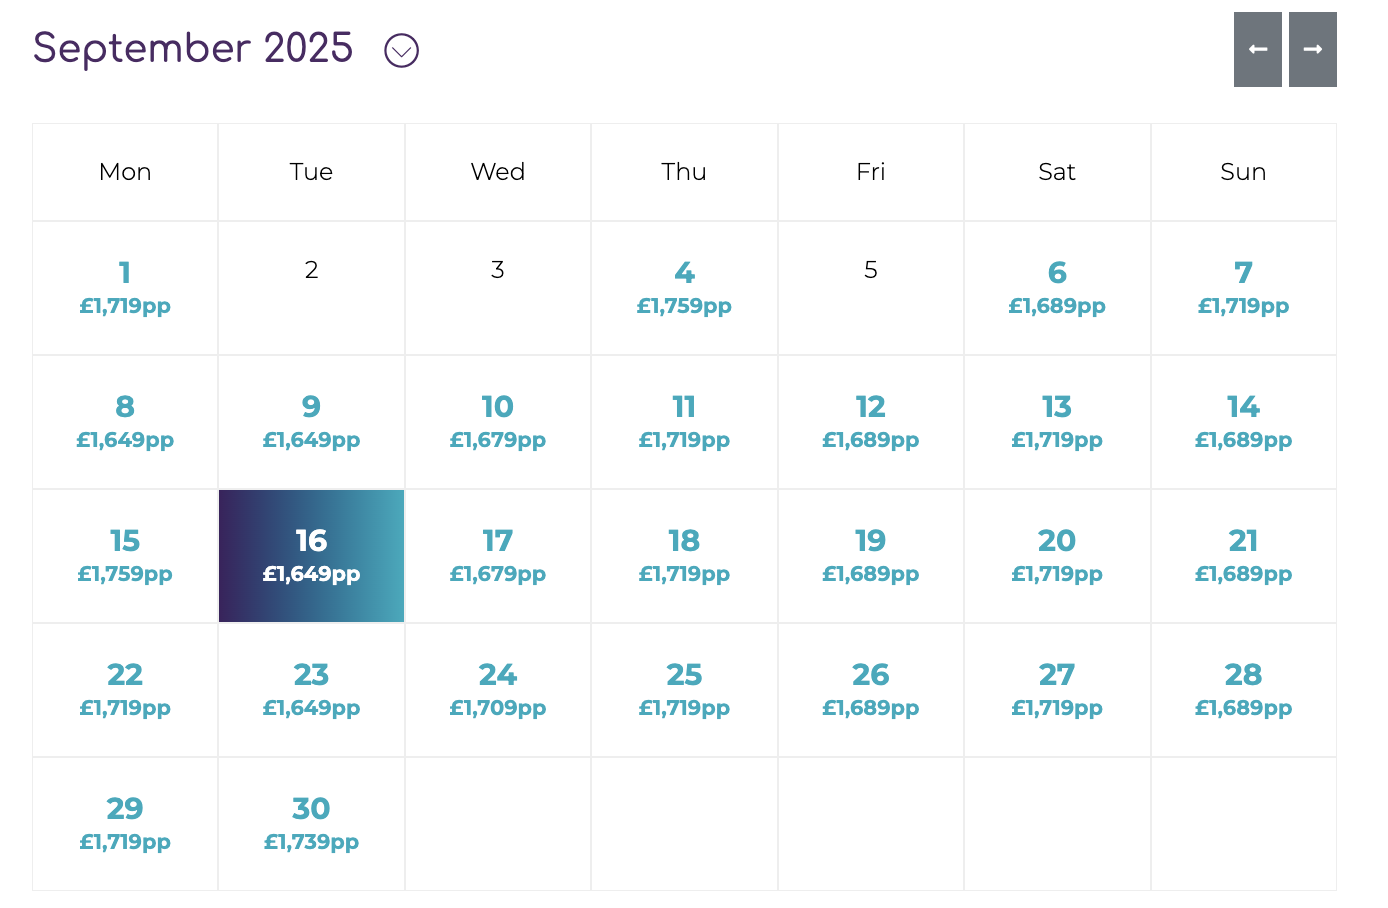This screenshot has height=908, width=1388.
Task: Click the September 2025 month heading
Action: (x=193, y=48)
